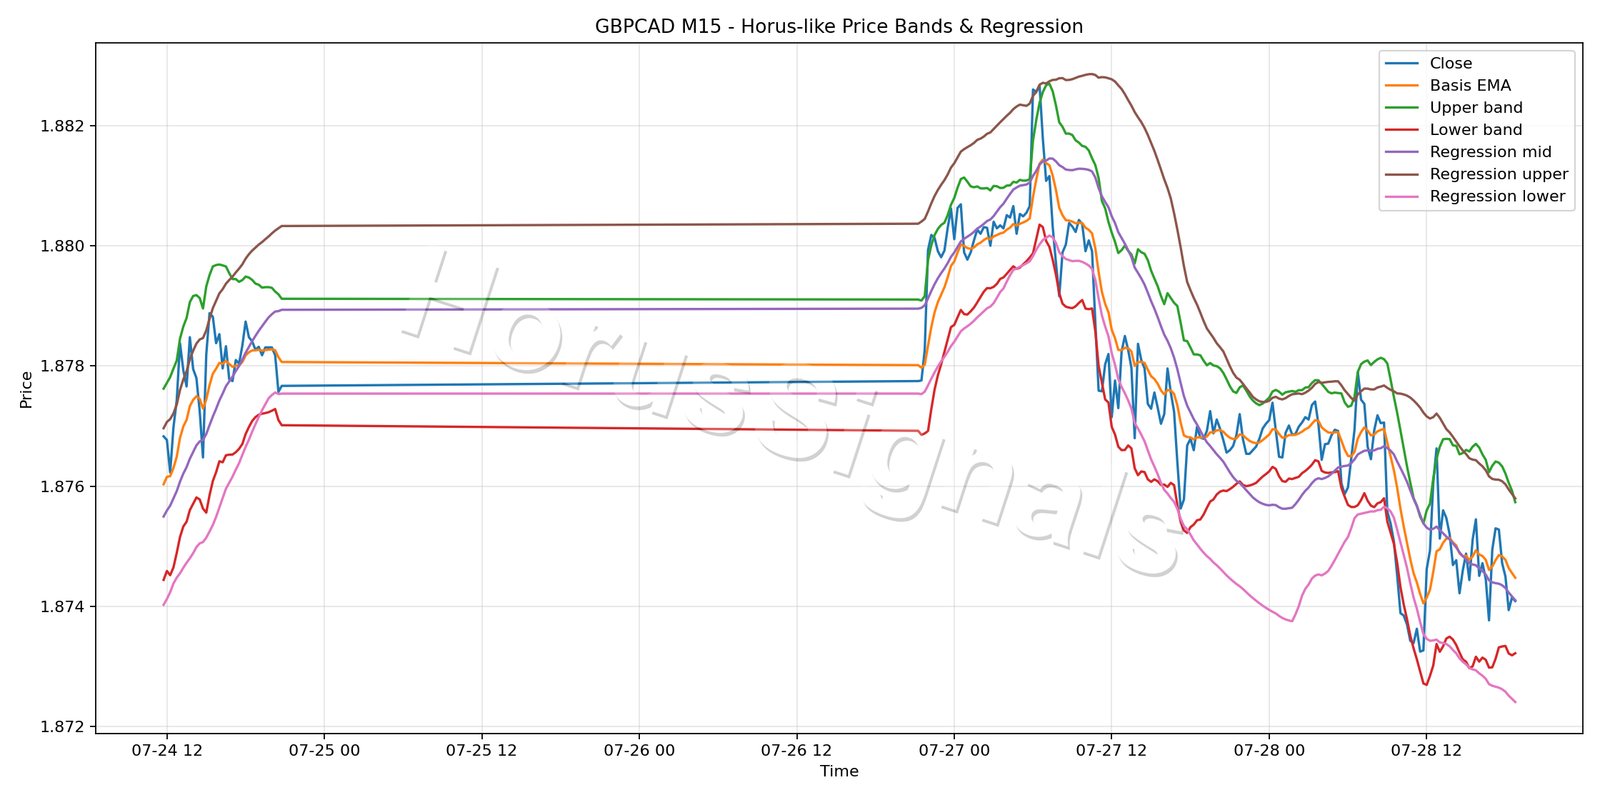Click the pink Regression lower legend swatch
Image resolution: width=1600 pixels, height=800 pixels.
coord(1401,196)
